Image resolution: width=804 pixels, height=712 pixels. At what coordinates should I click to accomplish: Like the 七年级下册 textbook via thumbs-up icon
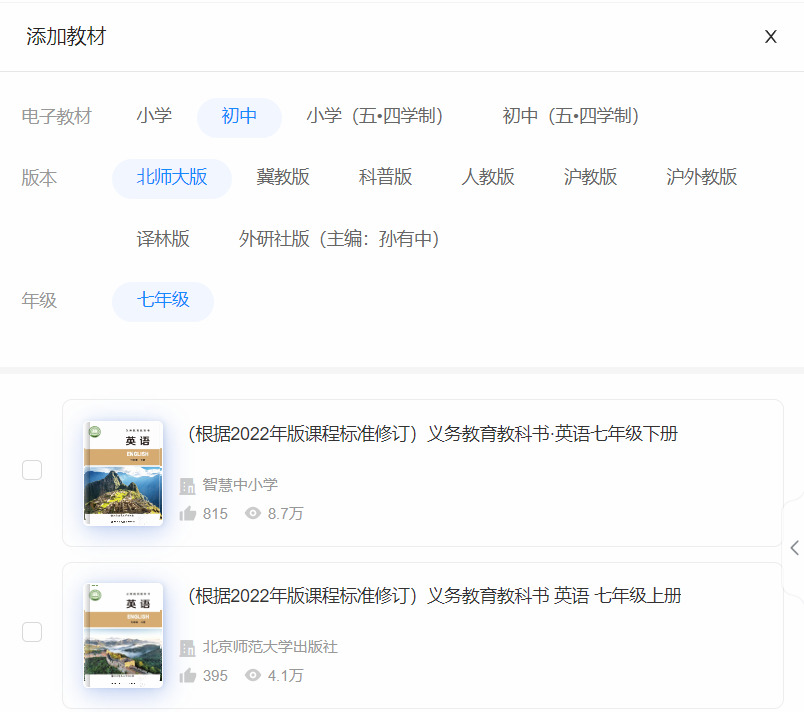click(x=190, y=513)
